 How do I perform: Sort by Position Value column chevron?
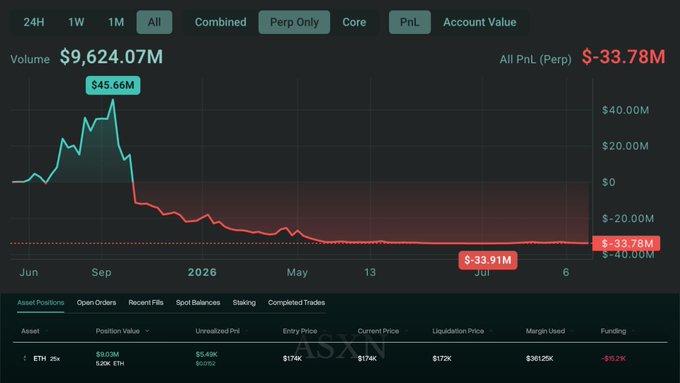point(147,331)
